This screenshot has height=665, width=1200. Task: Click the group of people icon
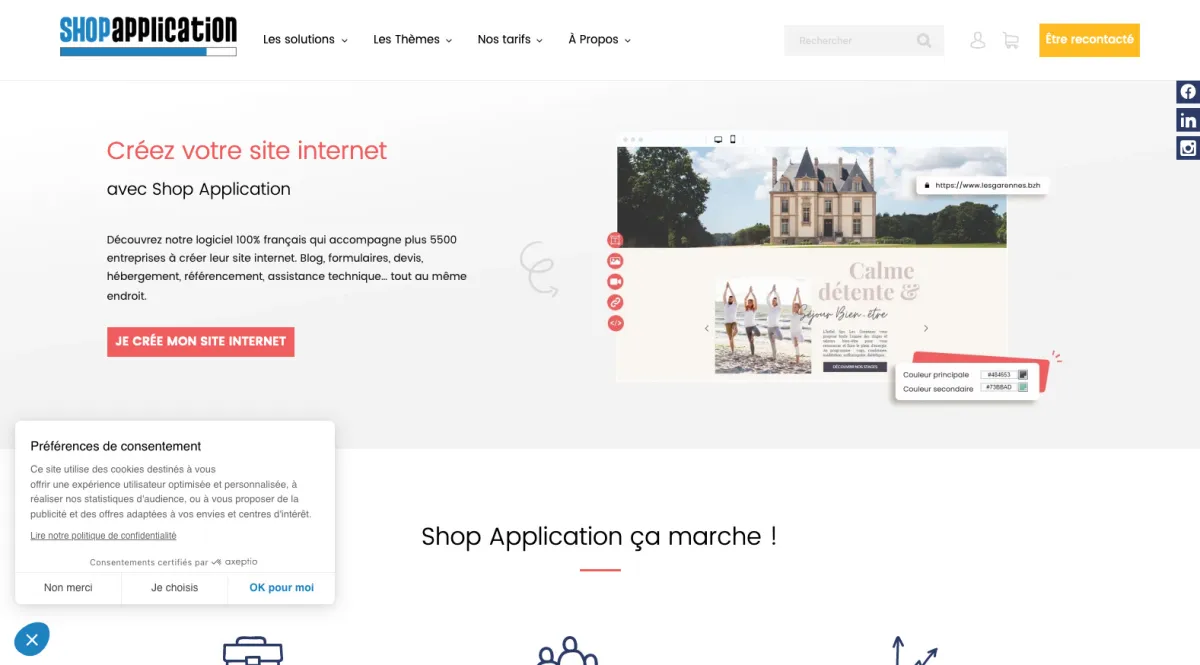coord(568,651)
